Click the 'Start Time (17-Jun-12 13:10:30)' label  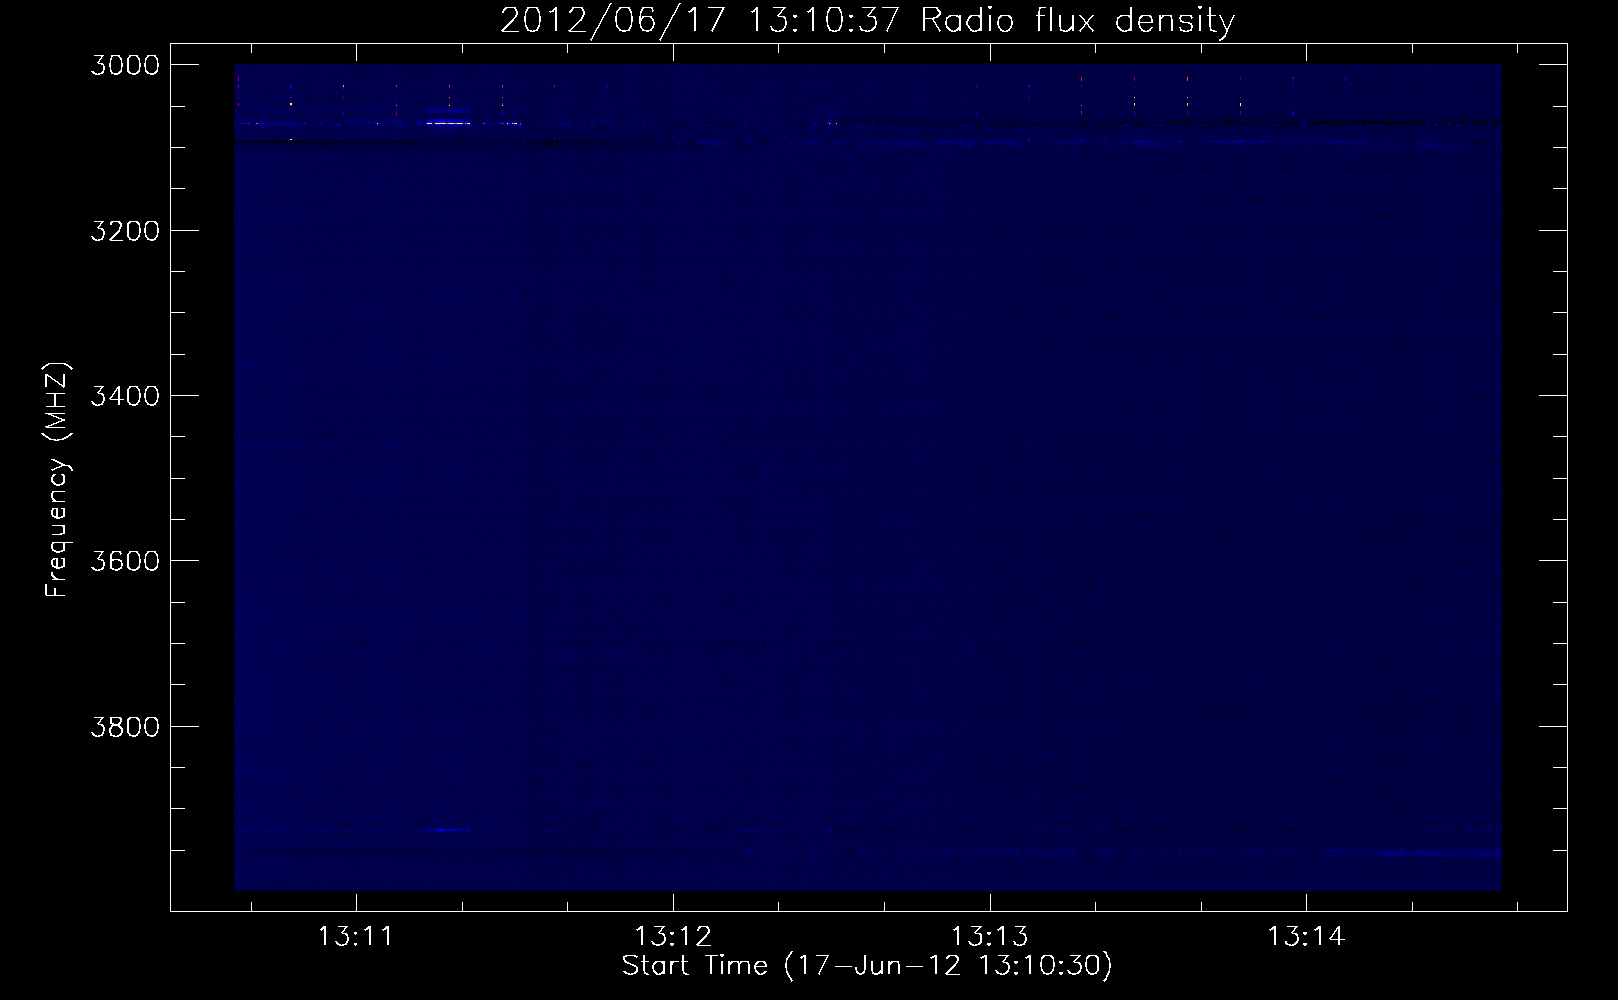pos(867,966)
